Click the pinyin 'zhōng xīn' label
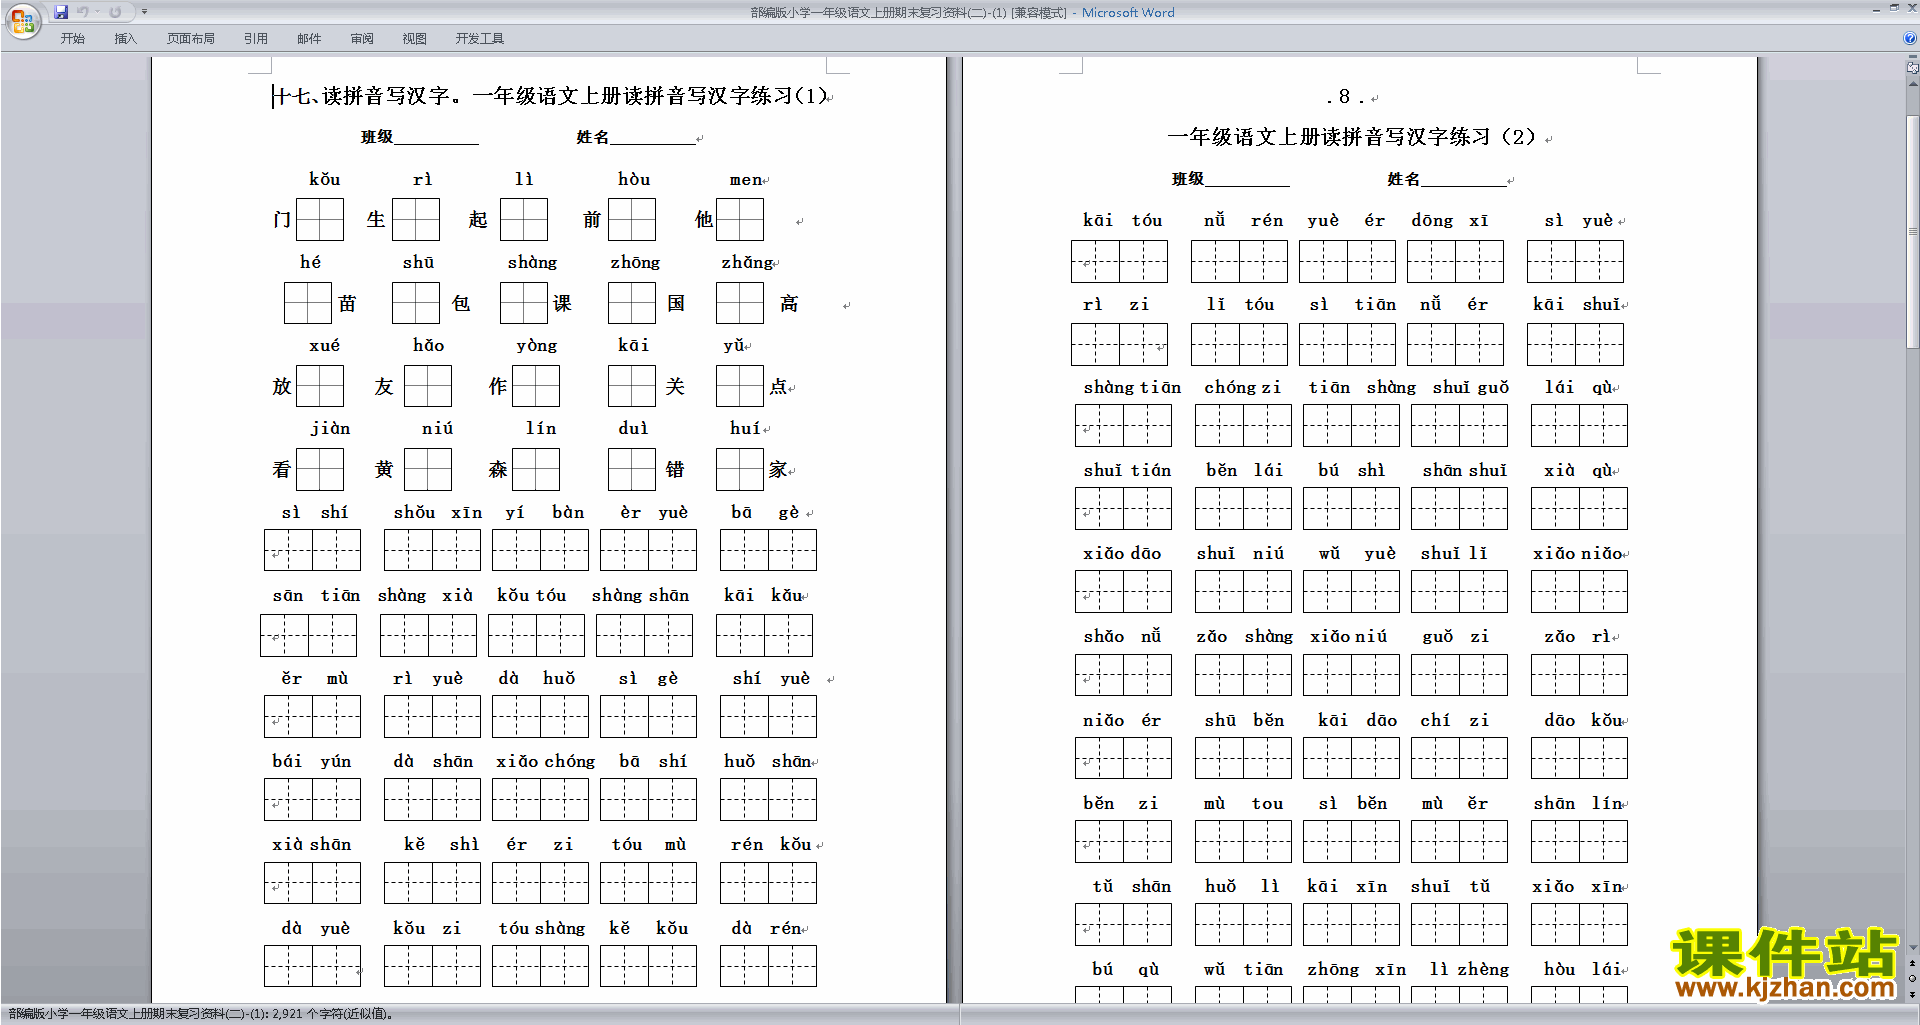This screenshot has height=1025, width=1920. [1357, 969]
